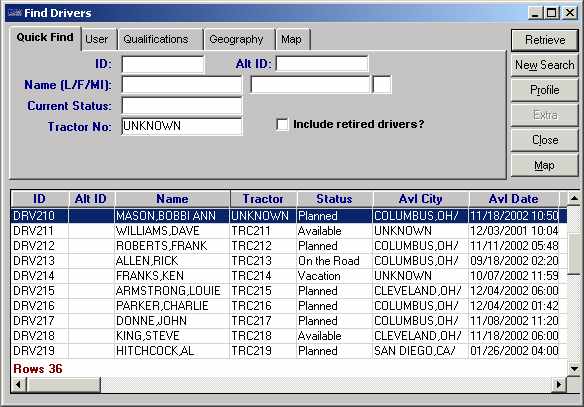Click name KING,STEVE

(x=148, y=336)
